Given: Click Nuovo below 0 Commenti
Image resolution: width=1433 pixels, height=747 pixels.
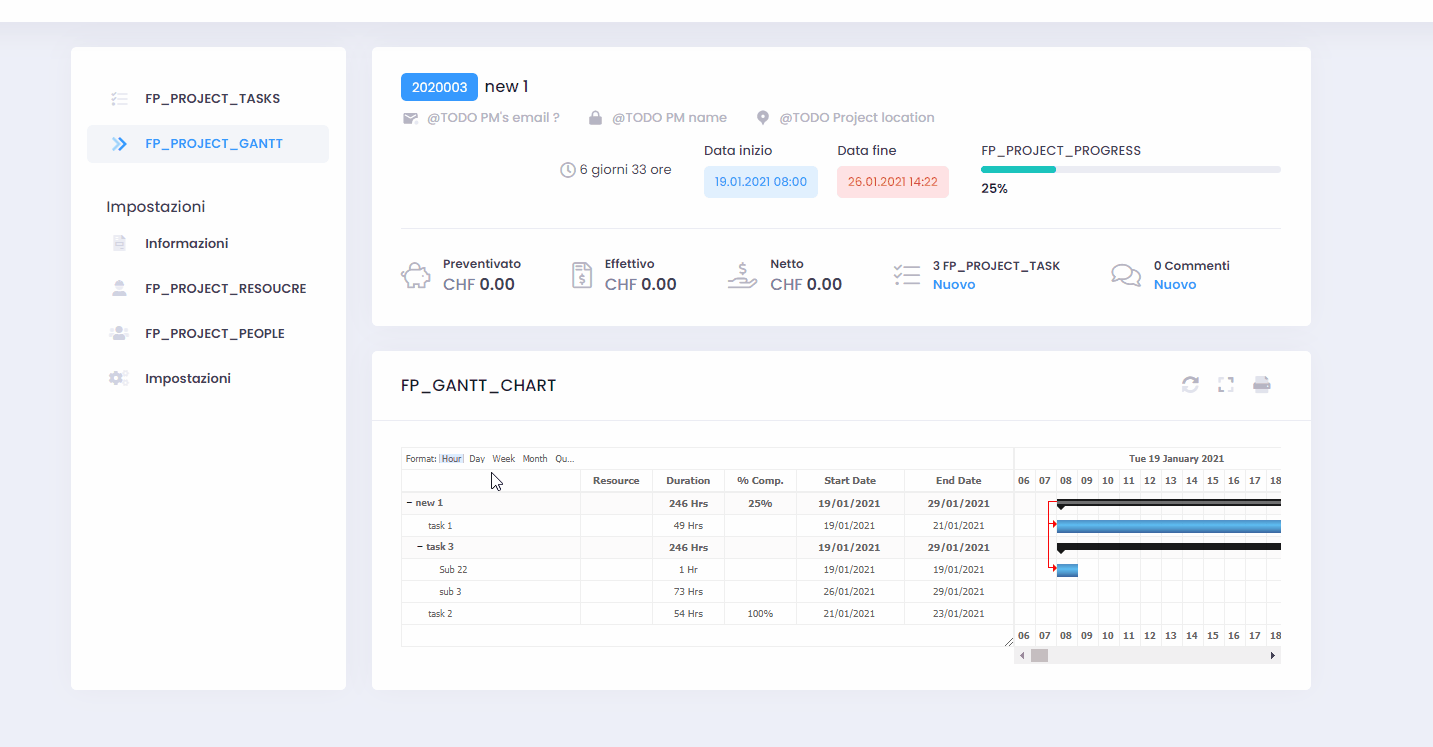Looking at the screenshot, I should pos(1177,284).
